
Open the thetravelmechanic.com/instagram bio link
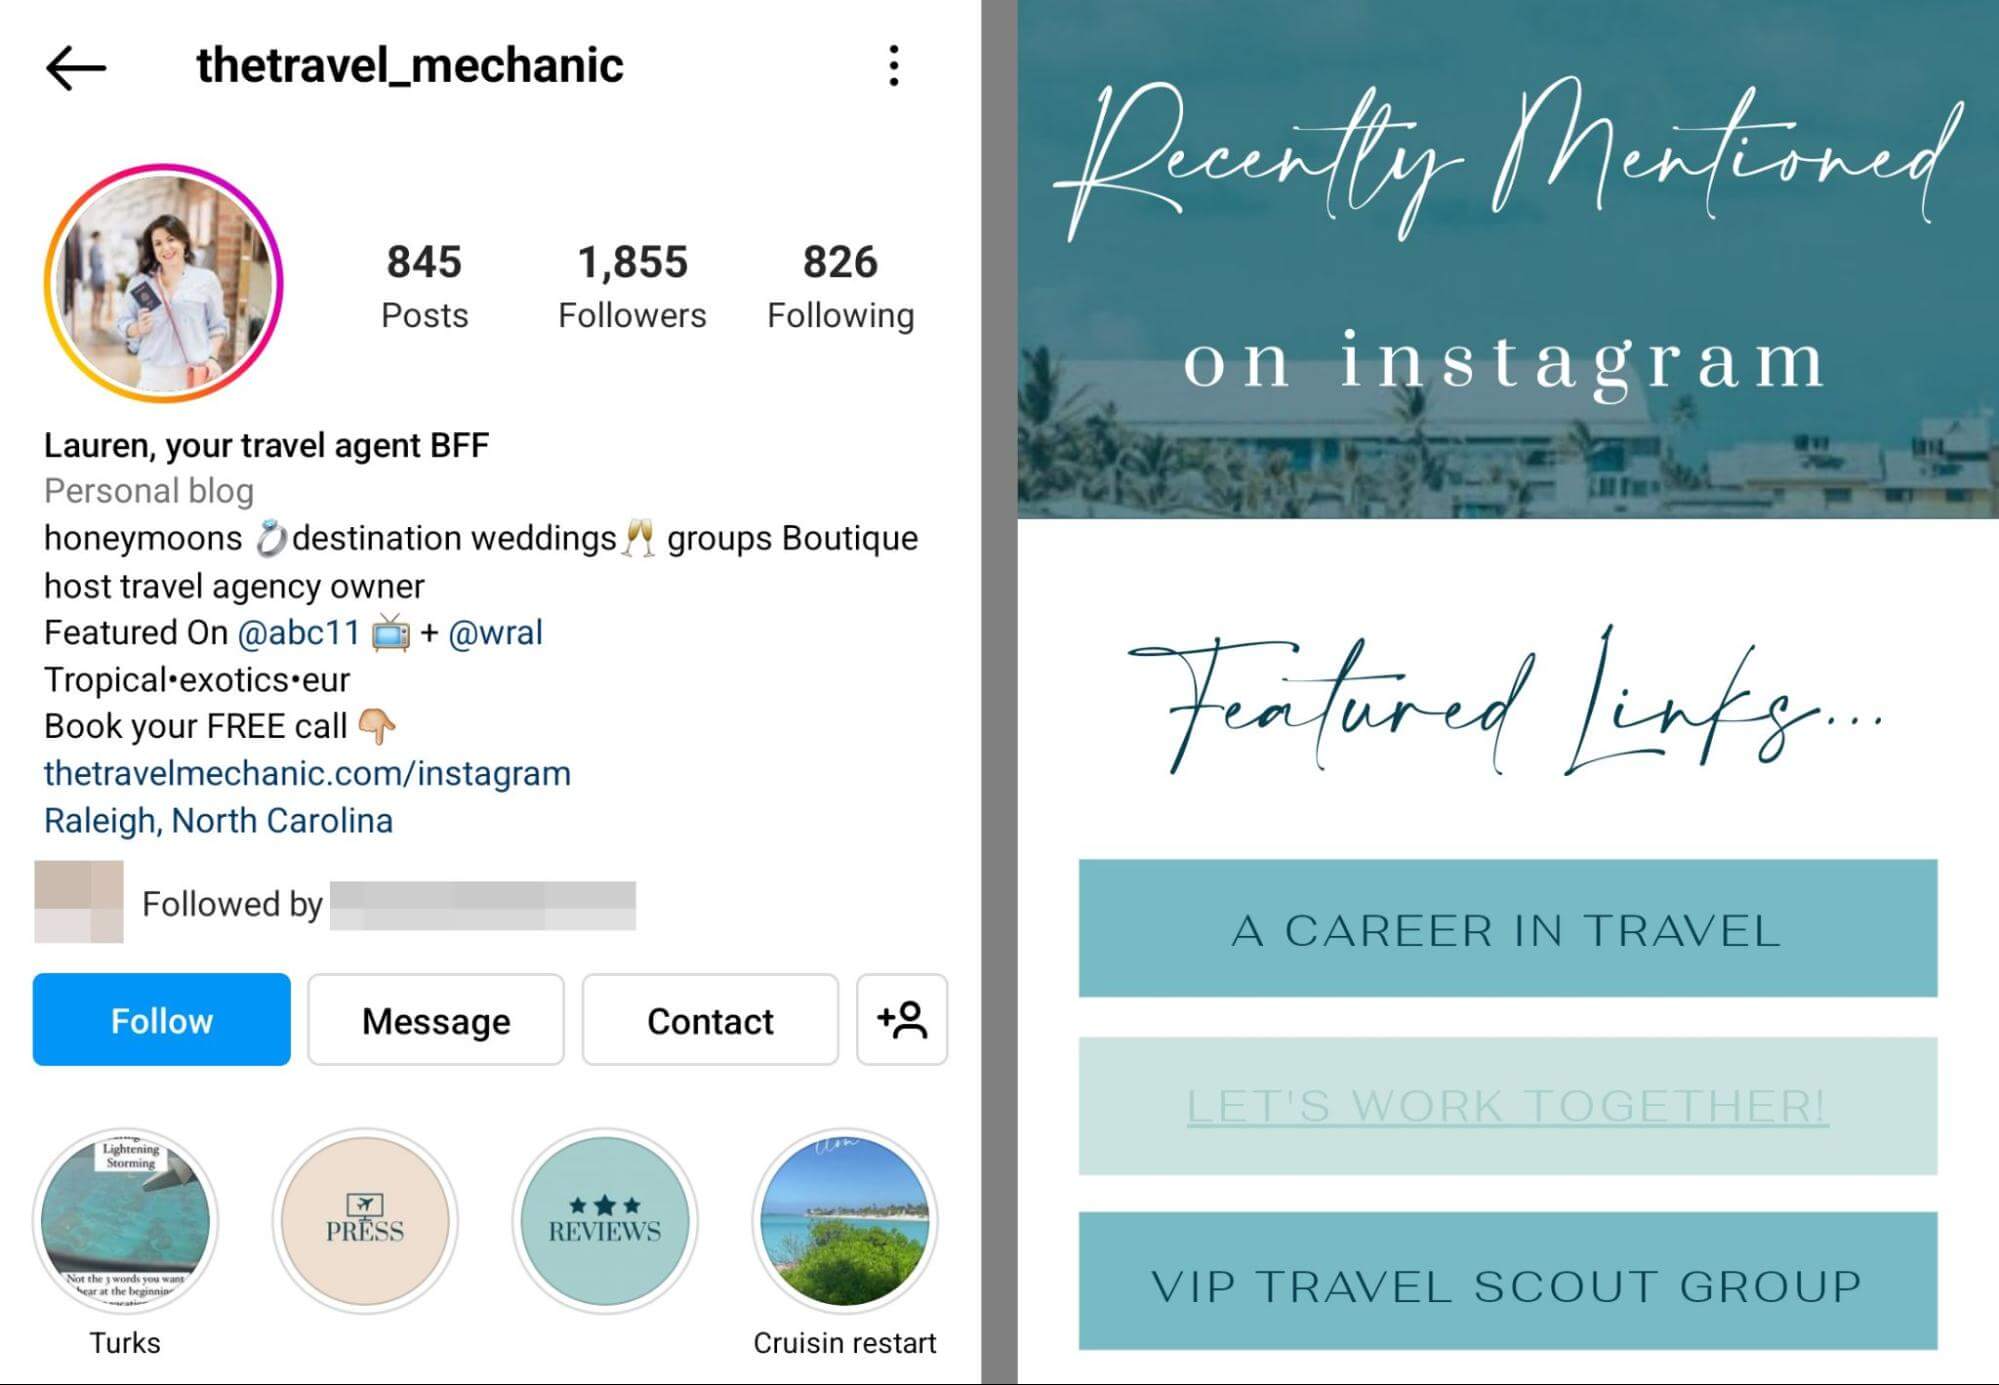pos(307,772)
